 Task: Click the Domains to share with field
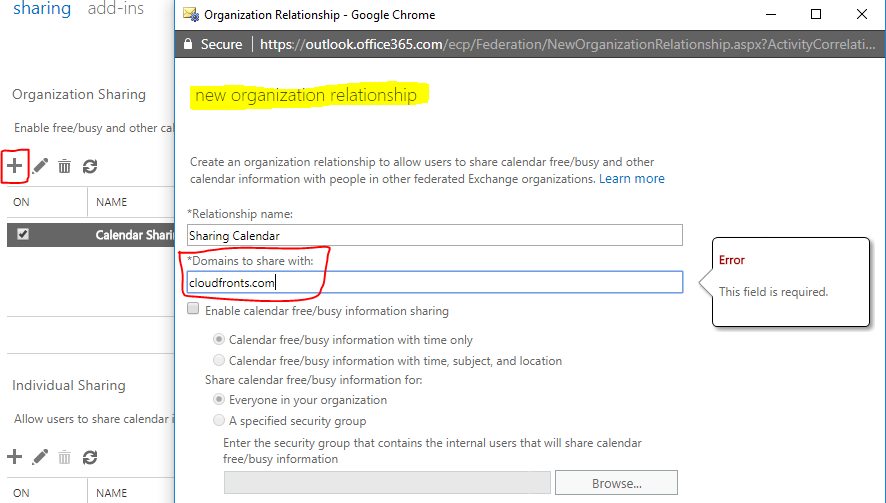point(434,283)
